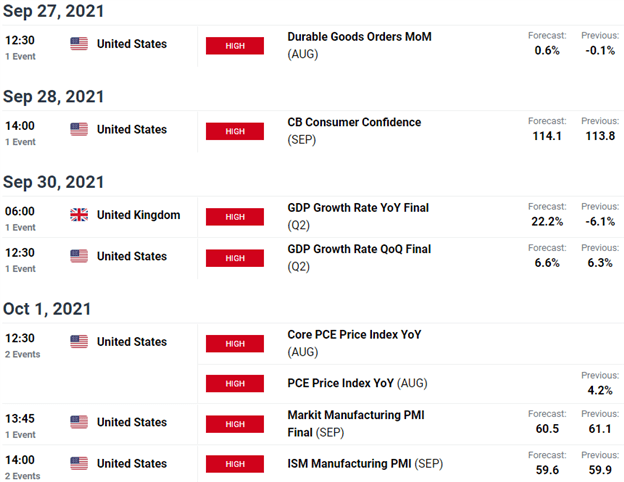Screen dimensions: 624x482
Task: Click HIGH badge next to PCE Price Index YoY
Action: tap(235, 384)
